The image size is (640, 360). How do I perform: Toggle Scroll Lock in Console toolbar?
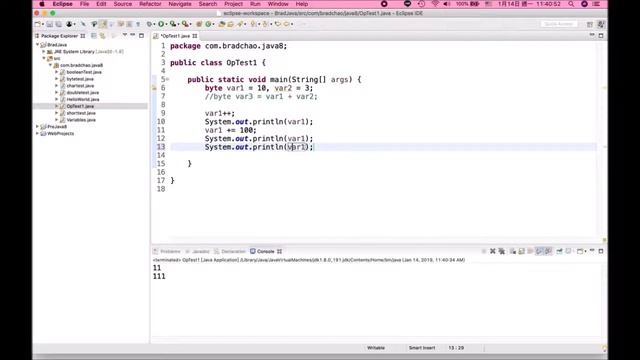[521, 251]
